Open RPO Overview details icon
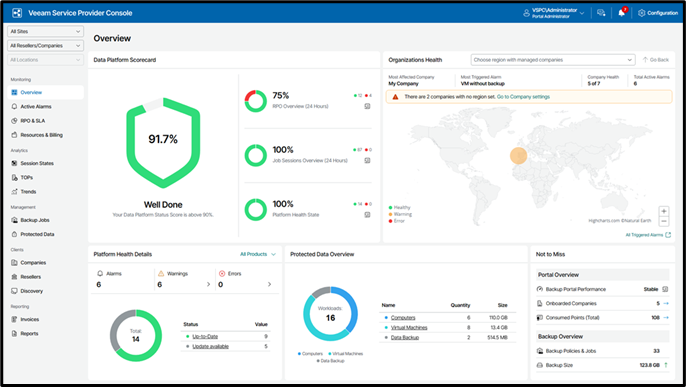 [368, 106]
